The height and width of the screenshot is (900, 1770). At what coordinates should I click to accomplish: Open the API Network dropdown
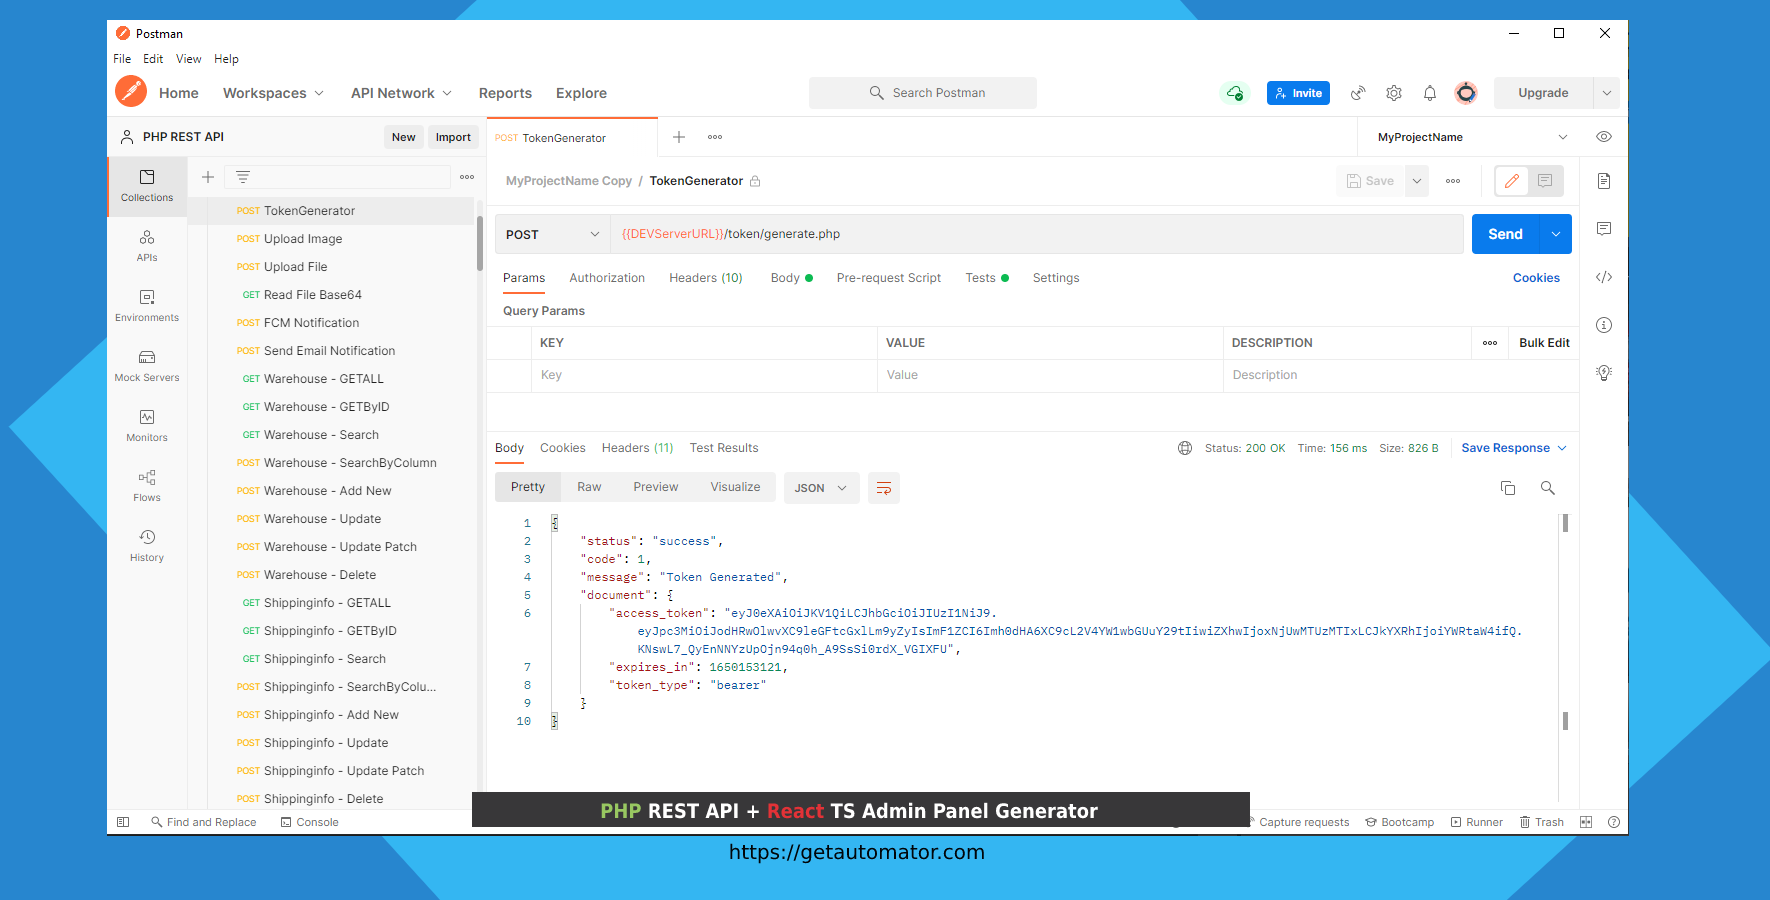coord(401,93)
